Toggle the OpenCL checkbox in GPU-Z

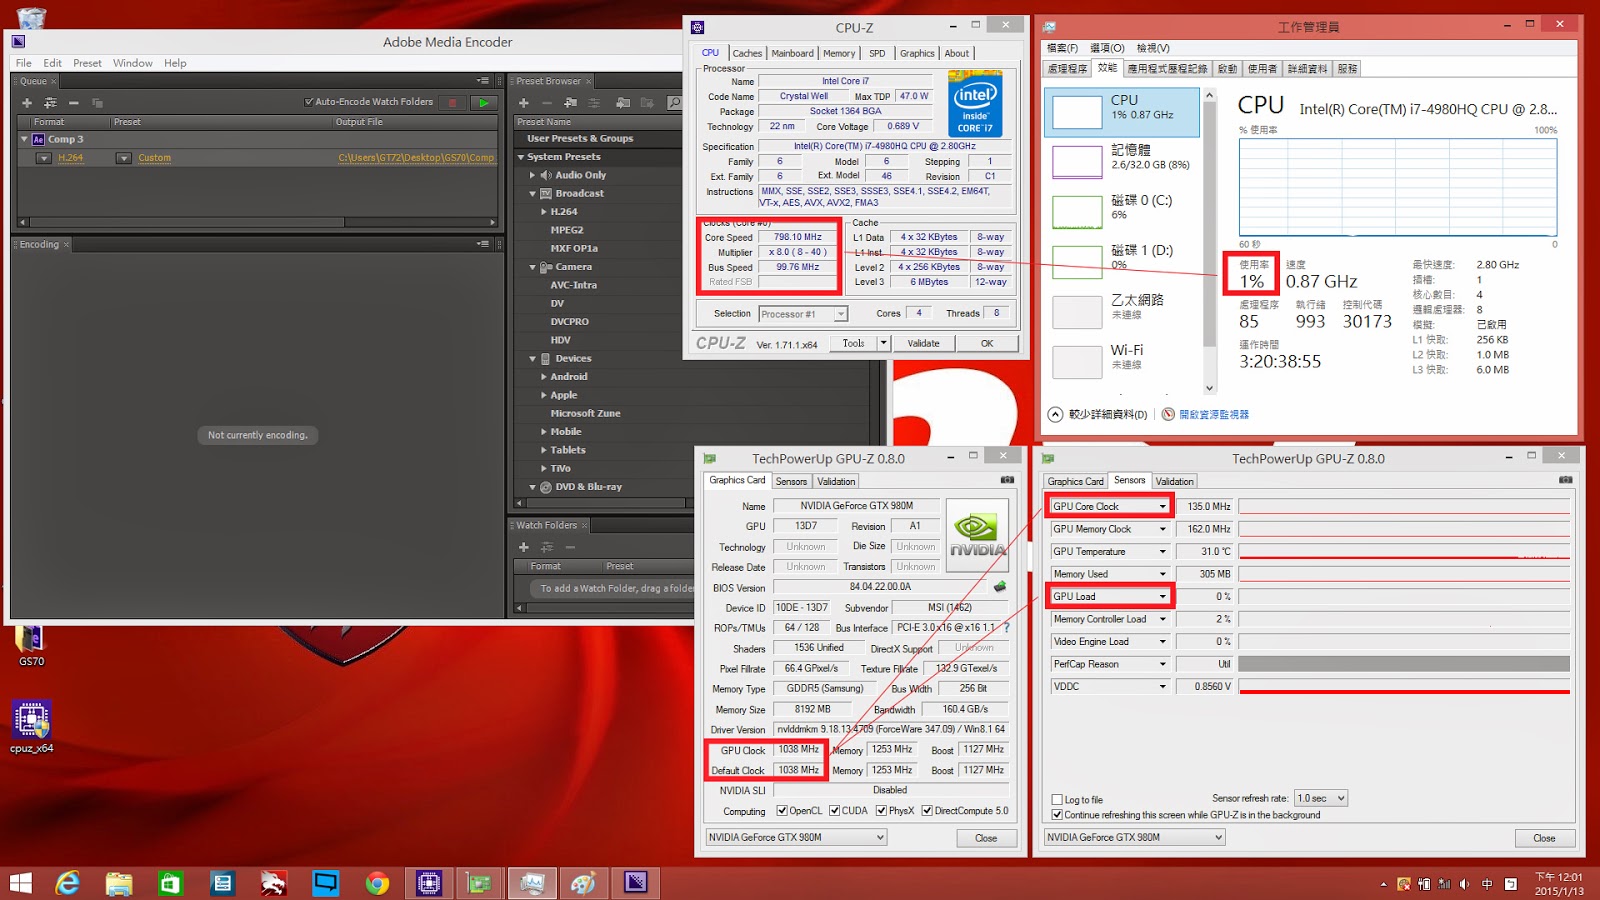pyautogui.click(x=782, y=811)
